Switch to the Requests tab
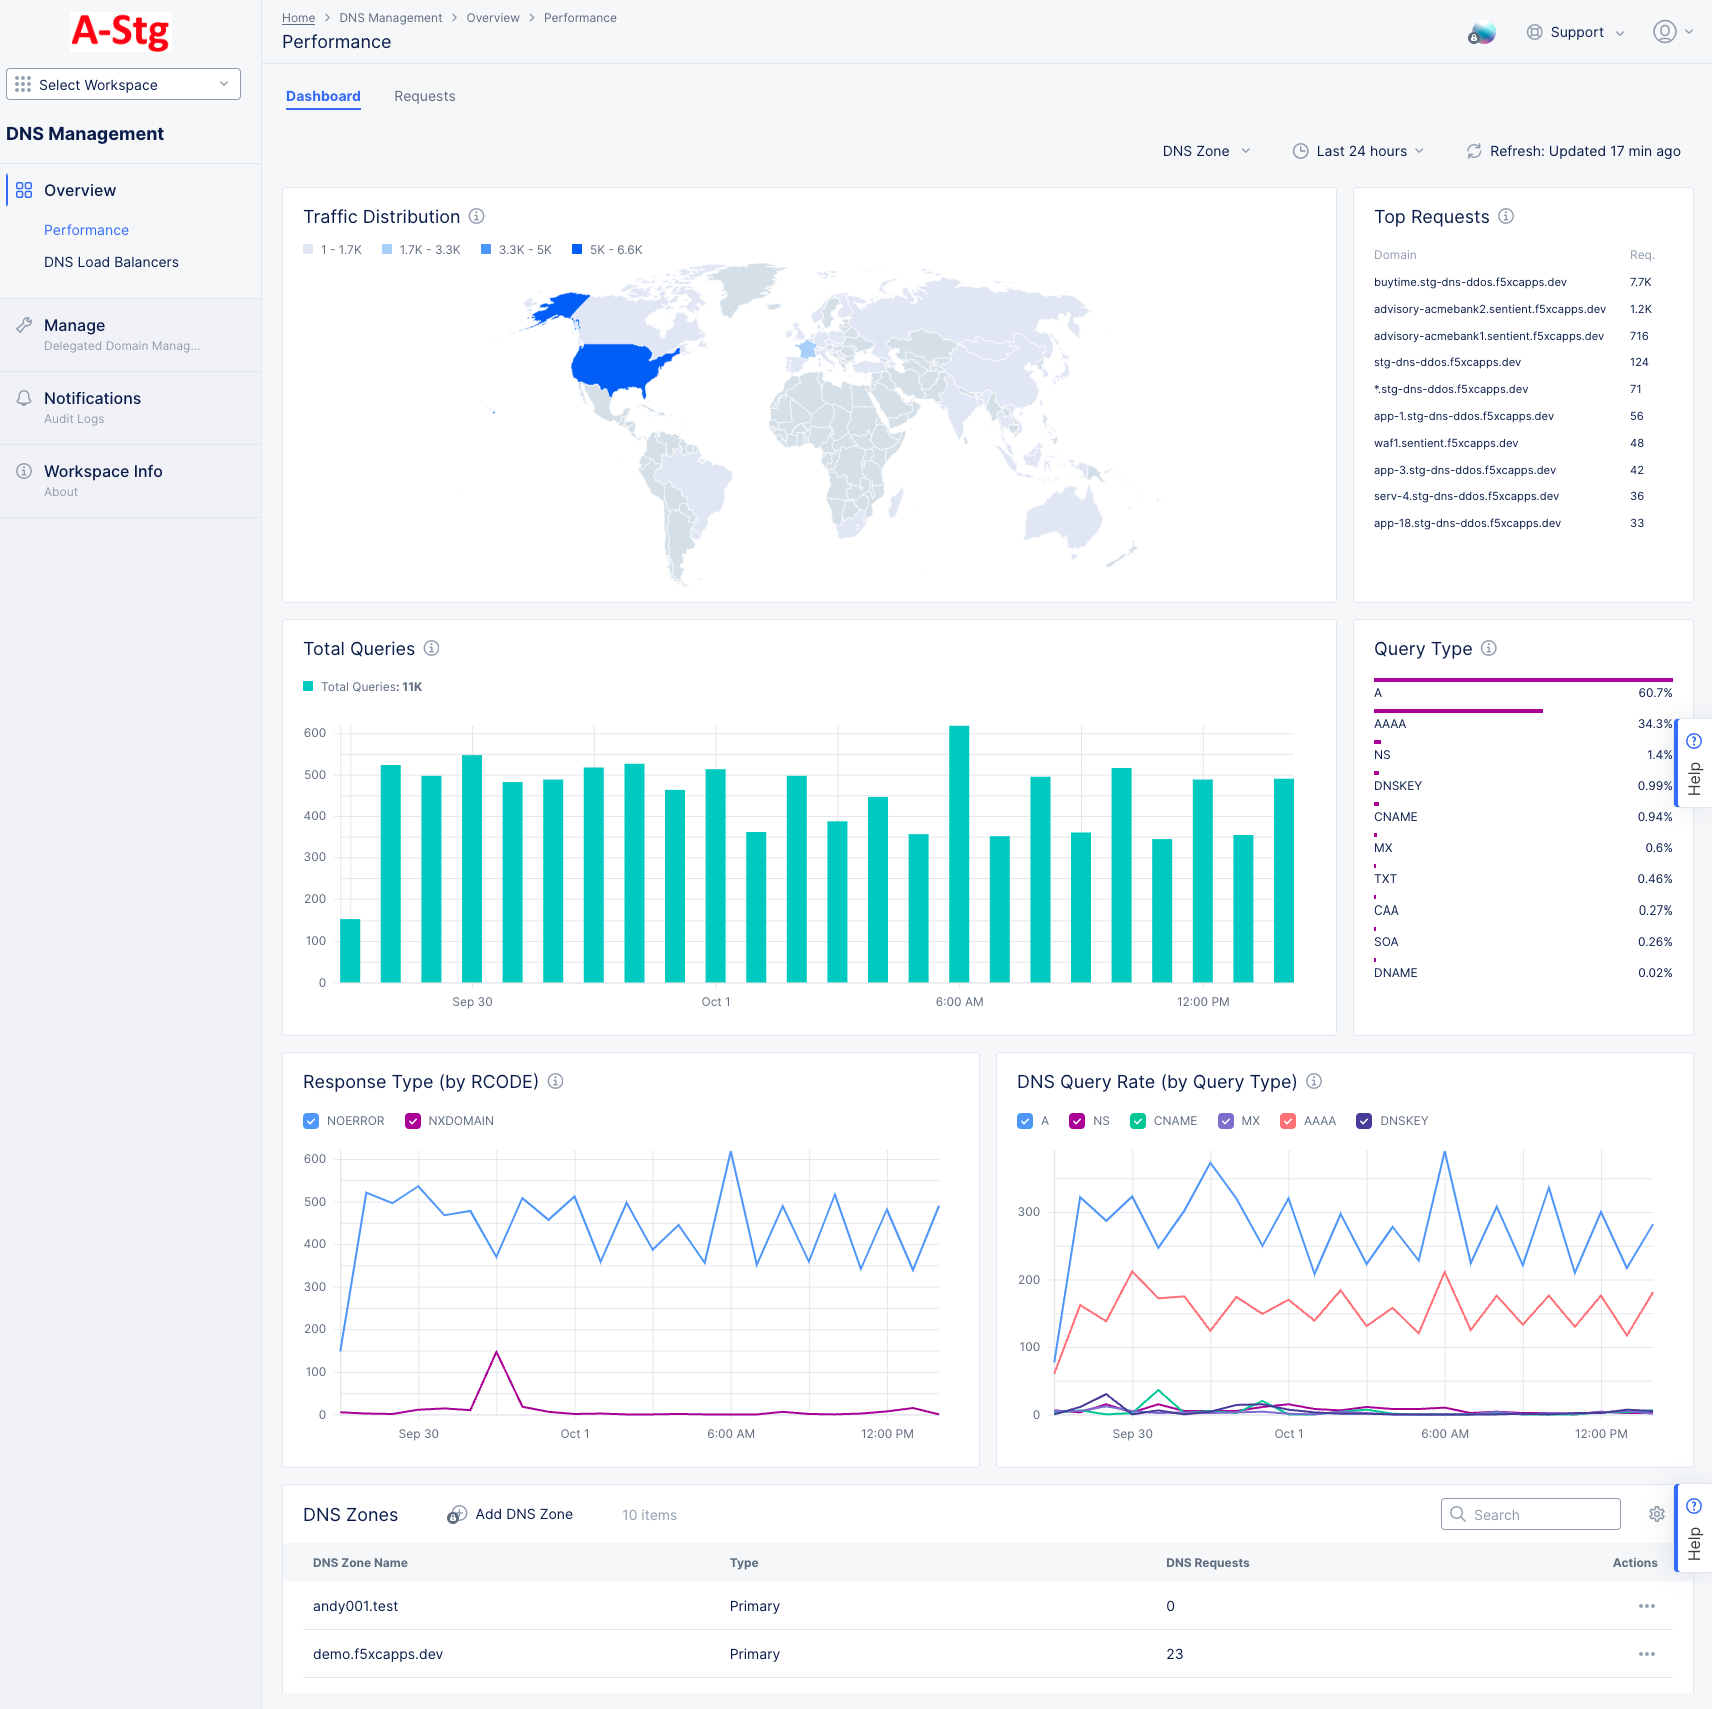The image size is (1712, 1709). tap(424, 96)
